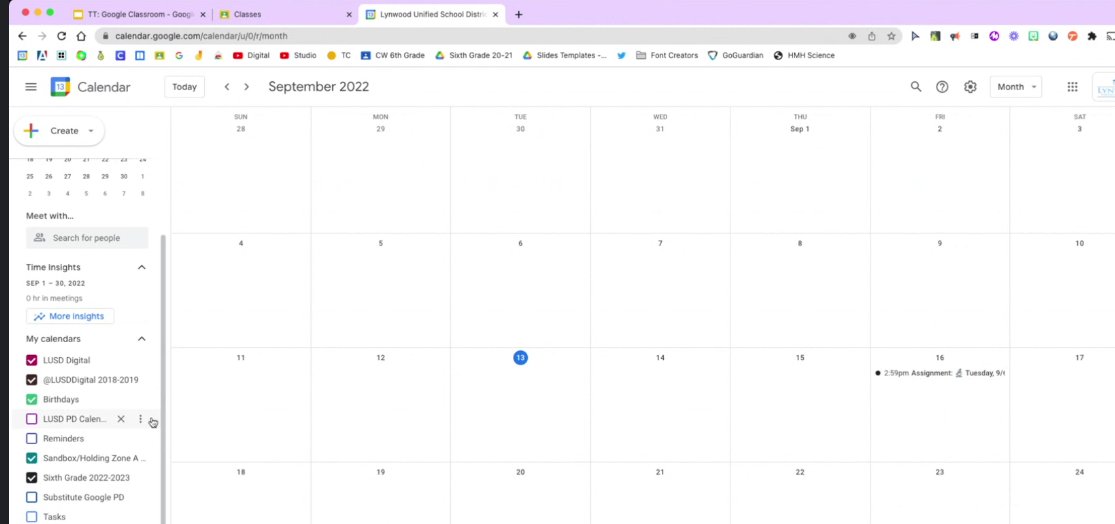Collapse the My calendars section
The width and height of the screenshot is (1115, 524).
142,339
